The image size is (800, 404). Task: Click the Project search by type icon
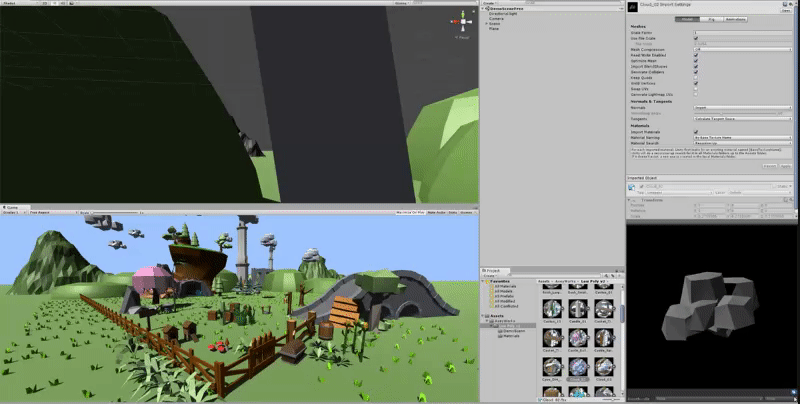(607, 276)
